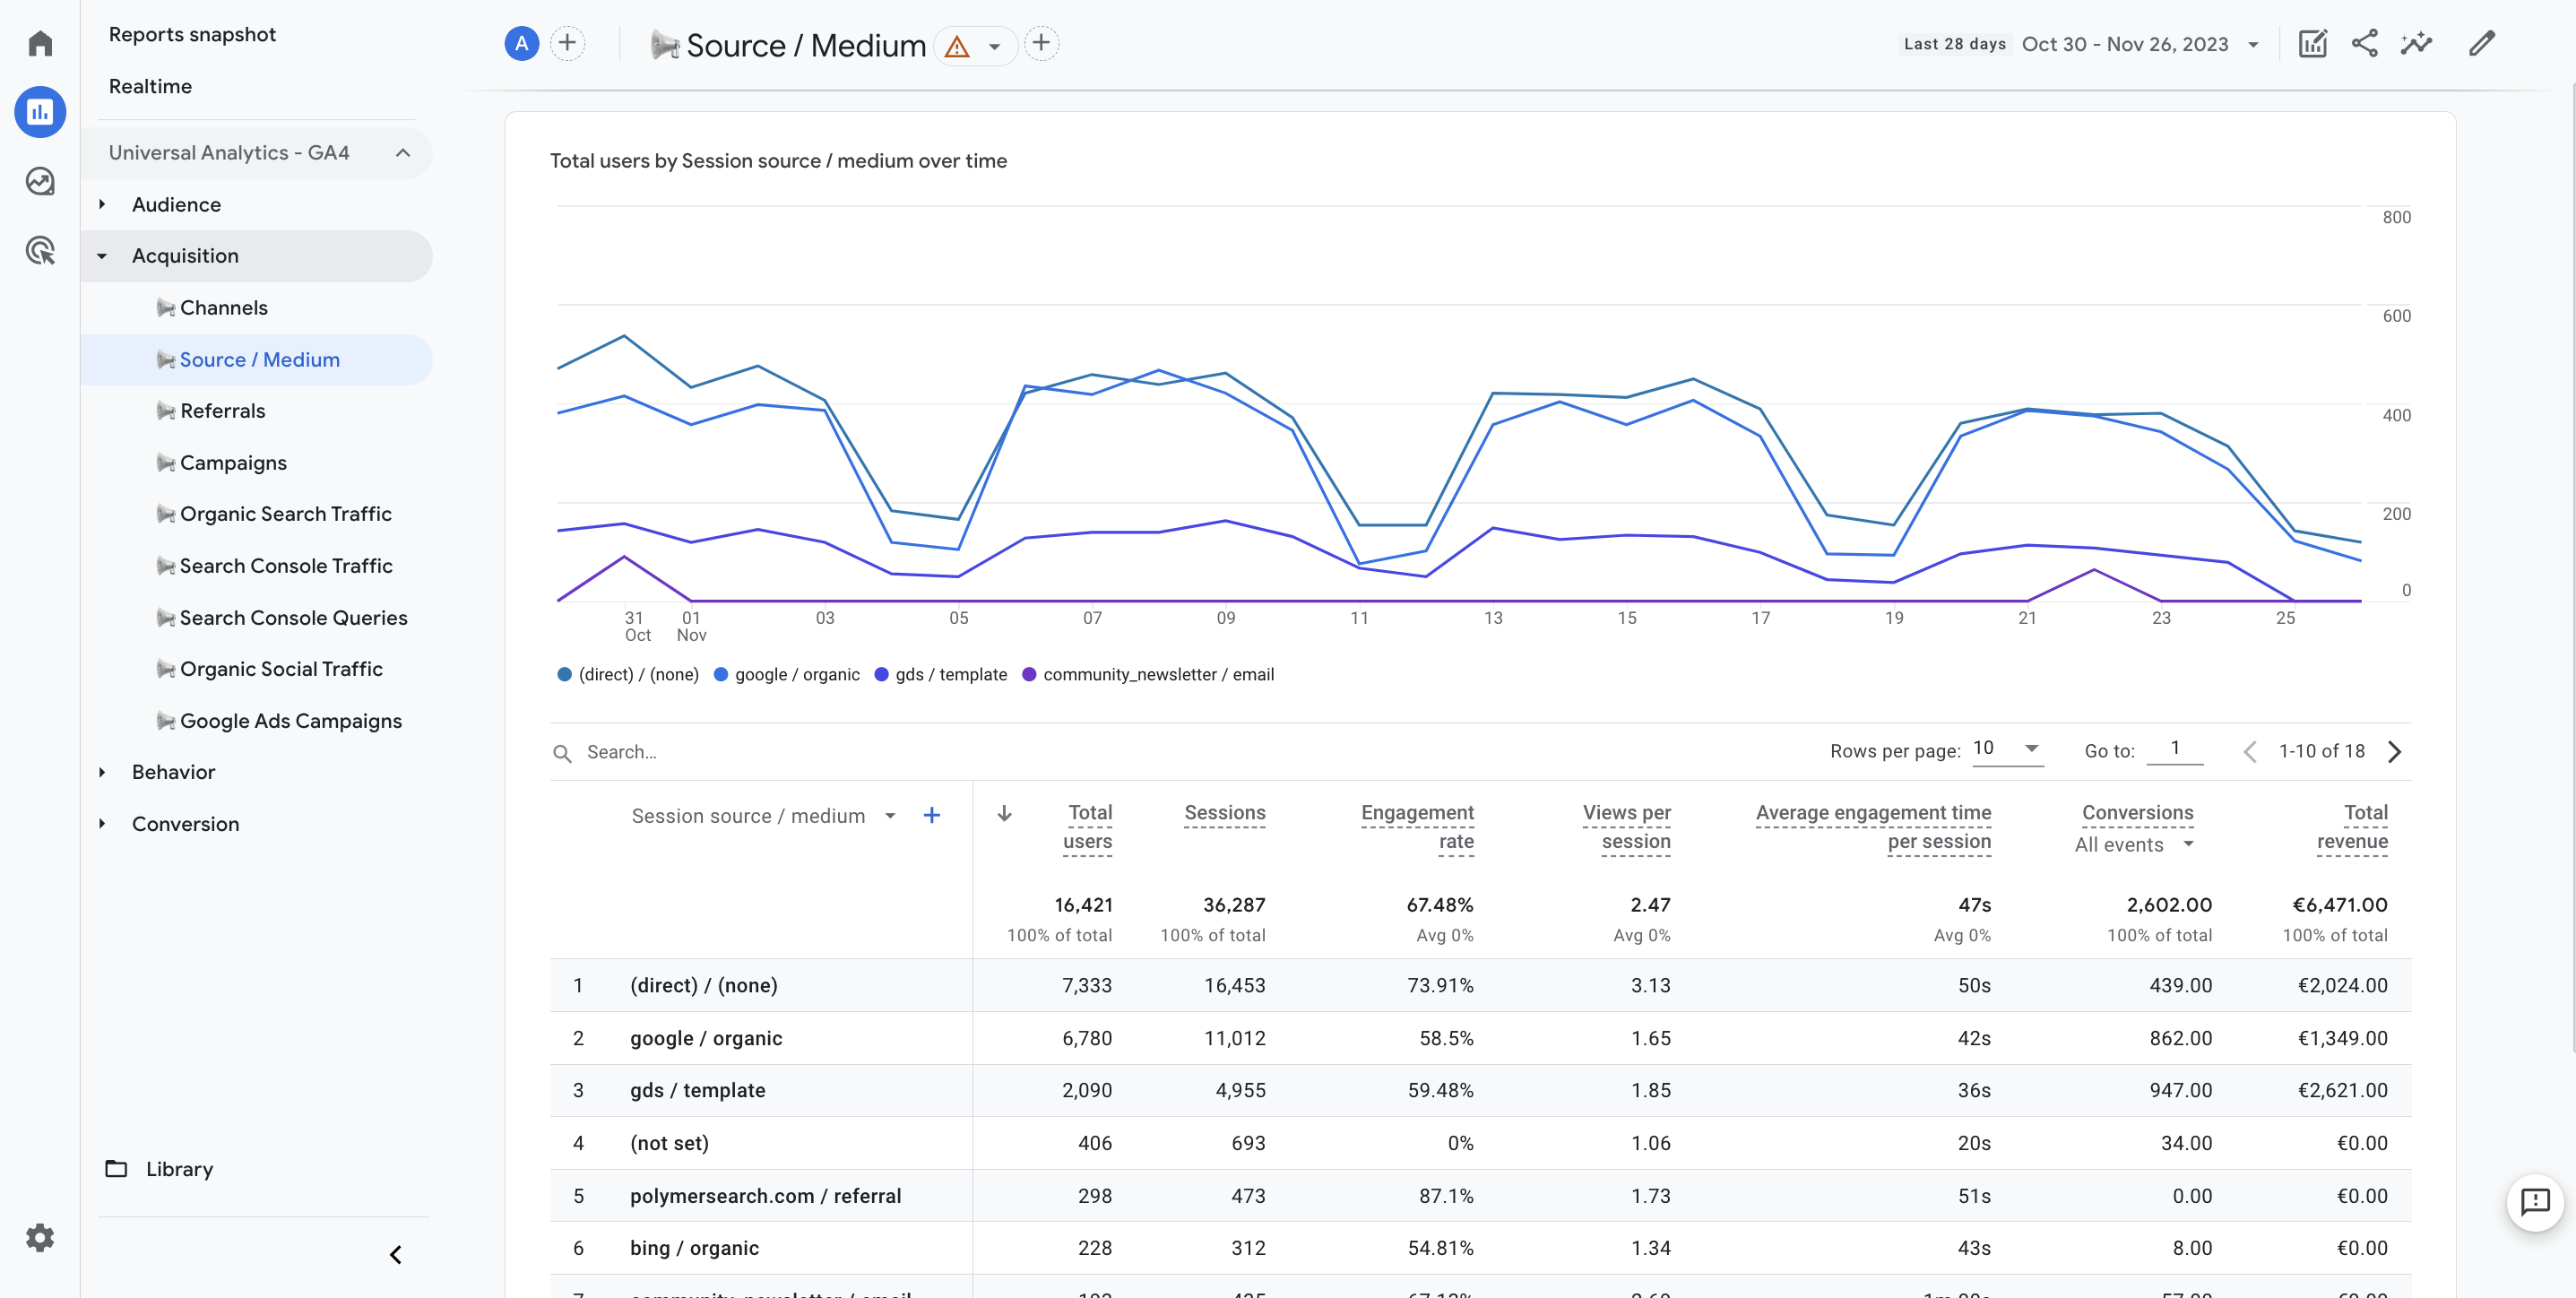Click the gds / template row
The width and height of the screenshot is (2576, 1298).
(1480, 1090)
